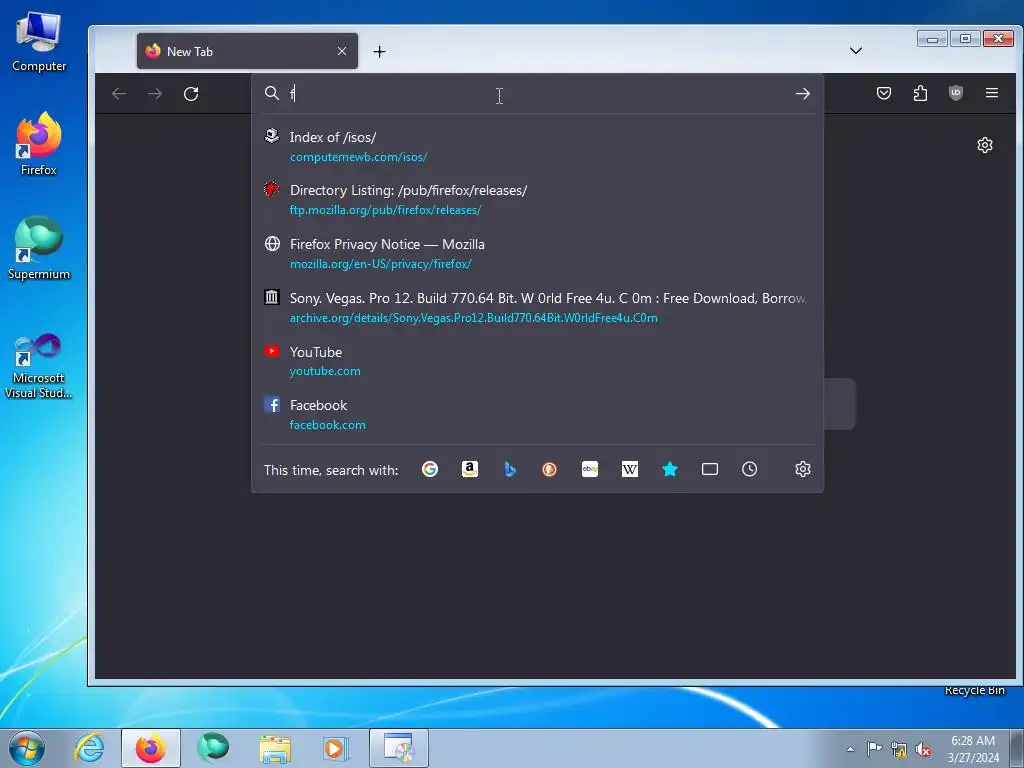
Task: Search with Bing one-off icon
Action: point(510,469)
